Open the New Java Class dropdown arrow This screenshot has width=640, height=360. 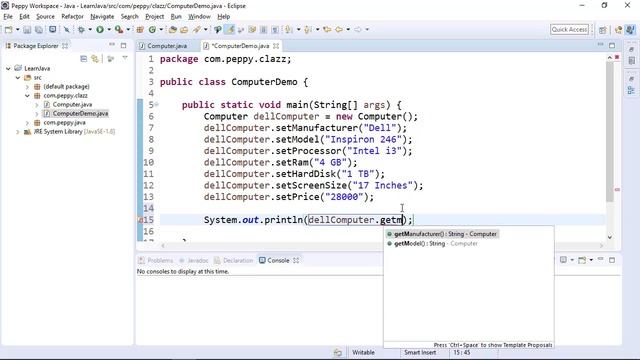coord(161,30)
